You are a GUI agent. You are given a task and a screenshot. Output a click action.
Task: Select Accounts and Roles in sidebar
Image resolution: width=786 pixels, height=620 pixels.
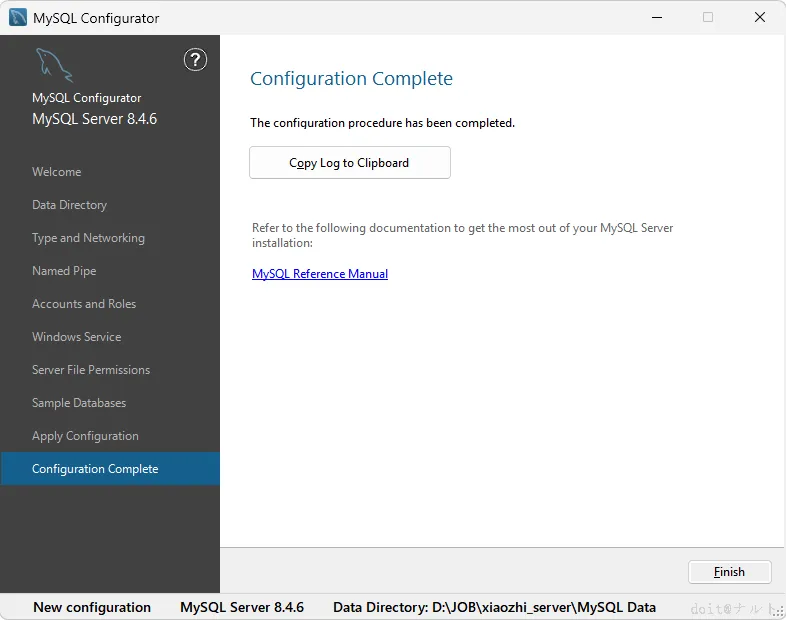click(x=84, y=304)
